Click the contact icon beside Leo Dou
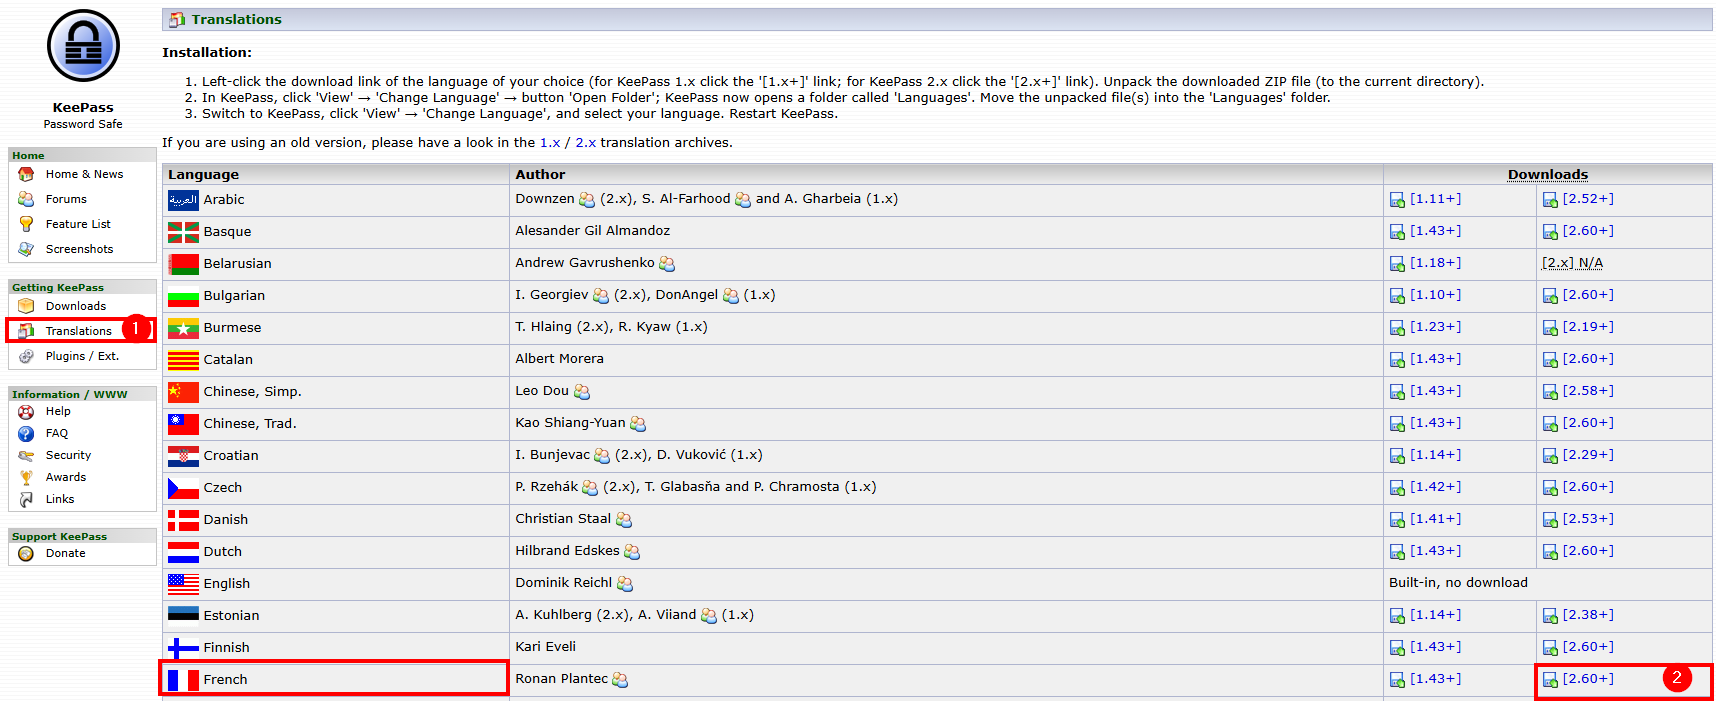Image resolution: width=1716 pixels, height=701 pixels. 582,392
